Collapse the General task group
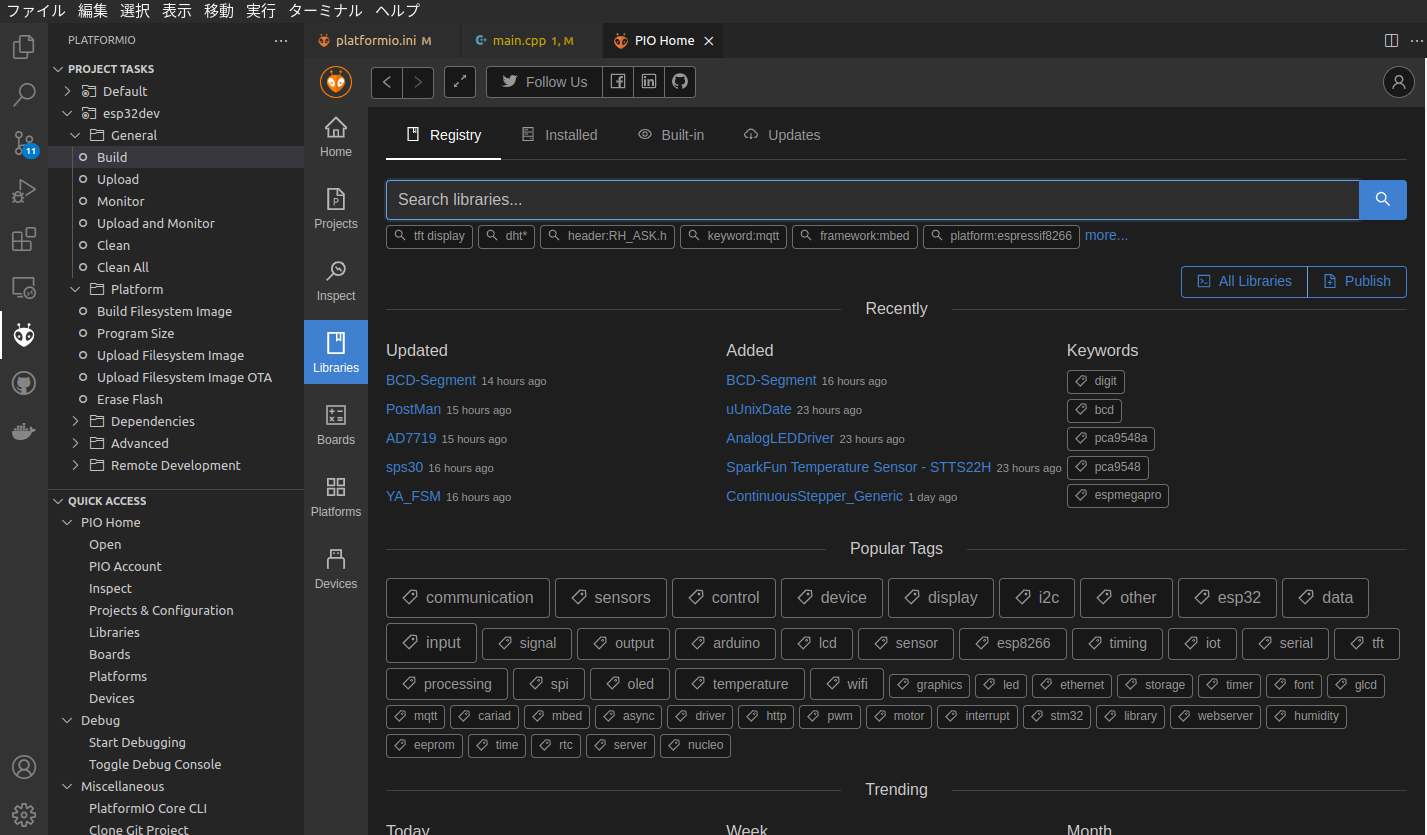 (75, 135)
